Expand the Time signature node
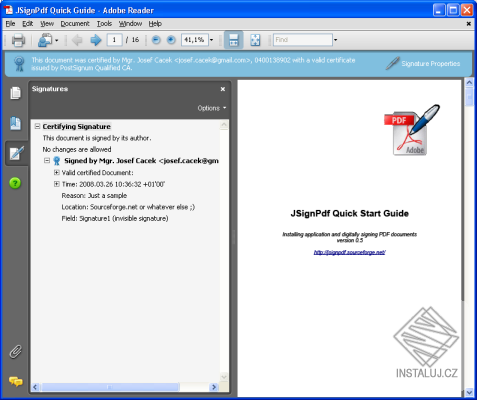The height and width of the screenshot is (400, 477). [56, 184]
